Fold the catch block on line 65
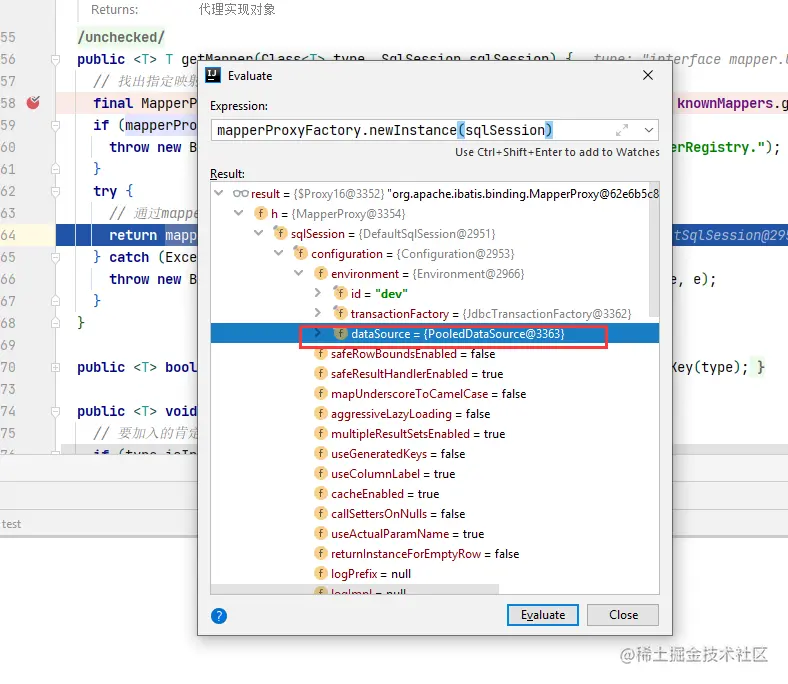788x684 pixels. (x=55, y=257)
